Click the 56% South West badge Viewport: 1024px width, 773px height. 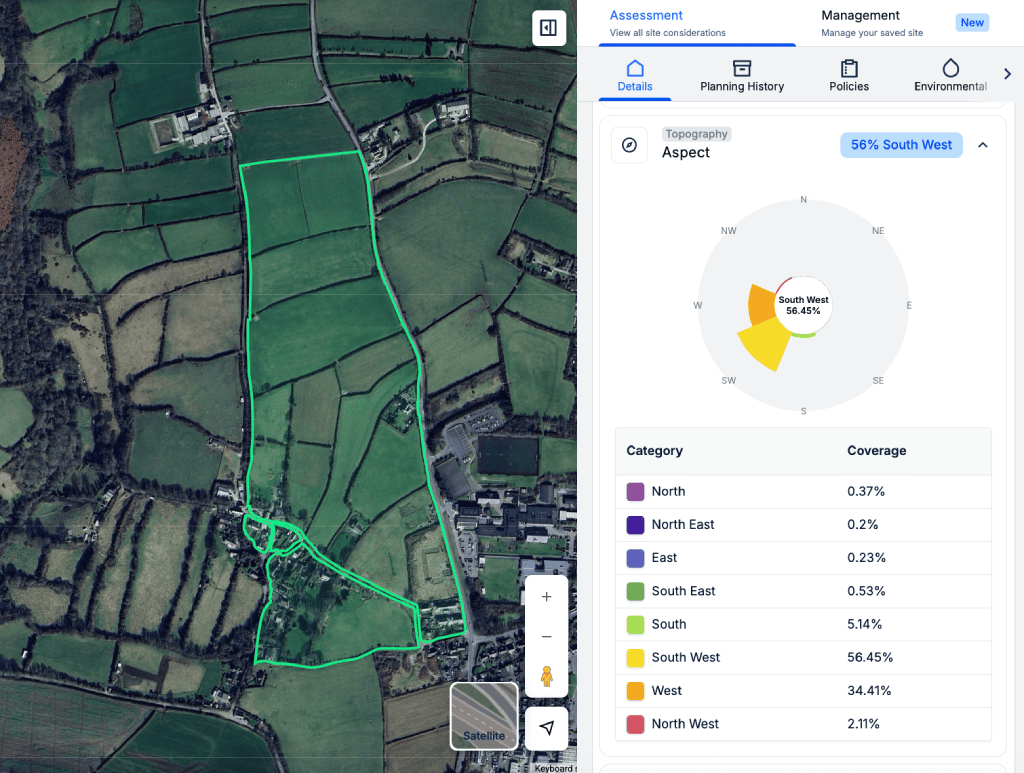click(x=901, y=145)
